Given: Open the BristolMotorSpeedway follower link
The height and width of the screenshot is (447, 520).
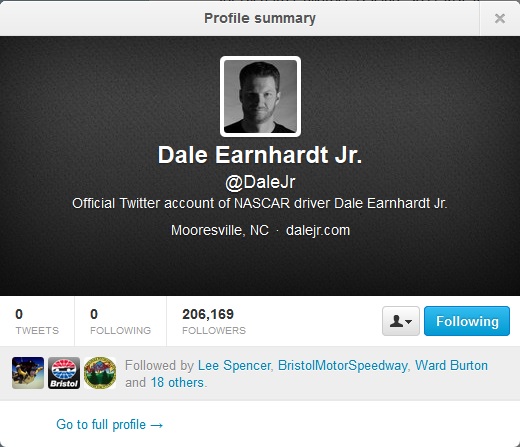Looking at the screenshot, I should [343, 366].
